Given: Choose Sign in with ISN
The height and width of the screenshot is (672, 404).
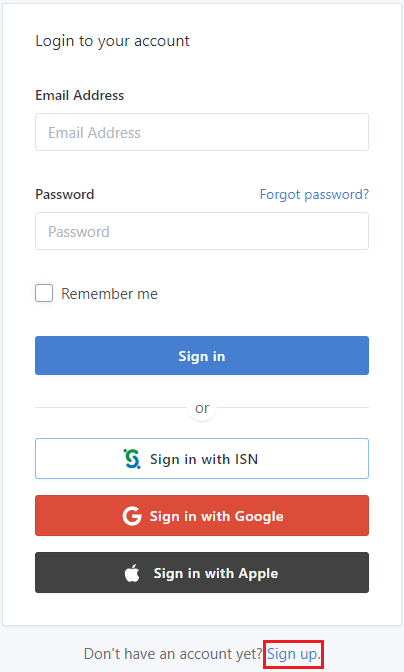Looking at the screenshot, I should coord(202,459).
